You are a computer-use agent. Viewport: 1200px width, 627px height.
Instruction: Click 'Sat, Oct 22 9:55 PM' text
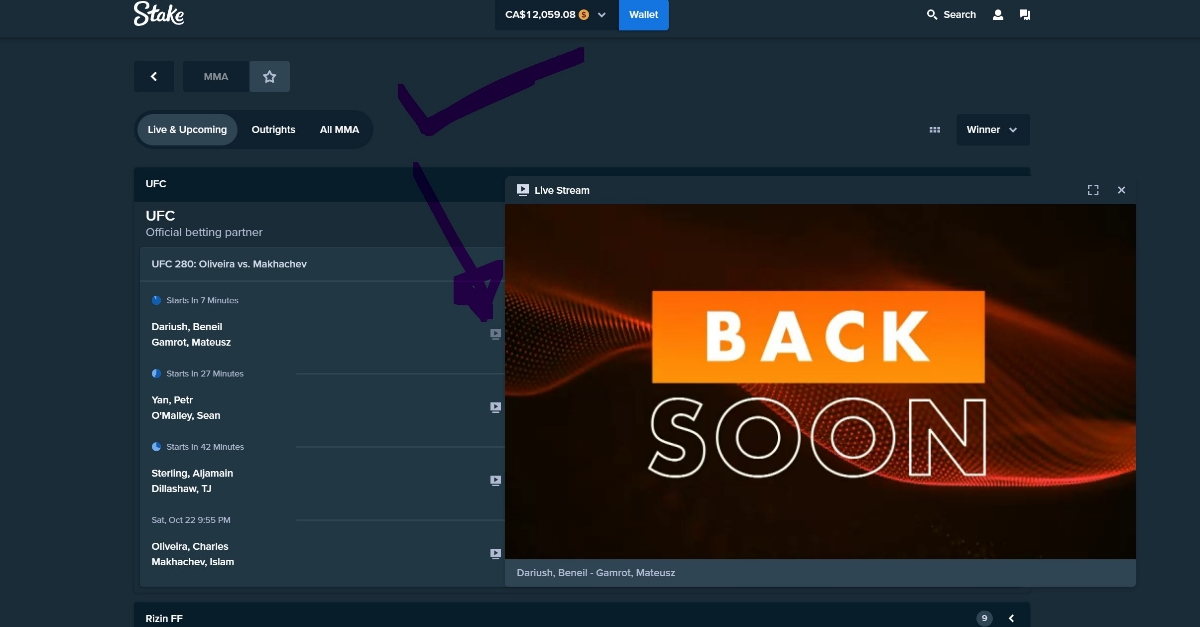[191, 520]
